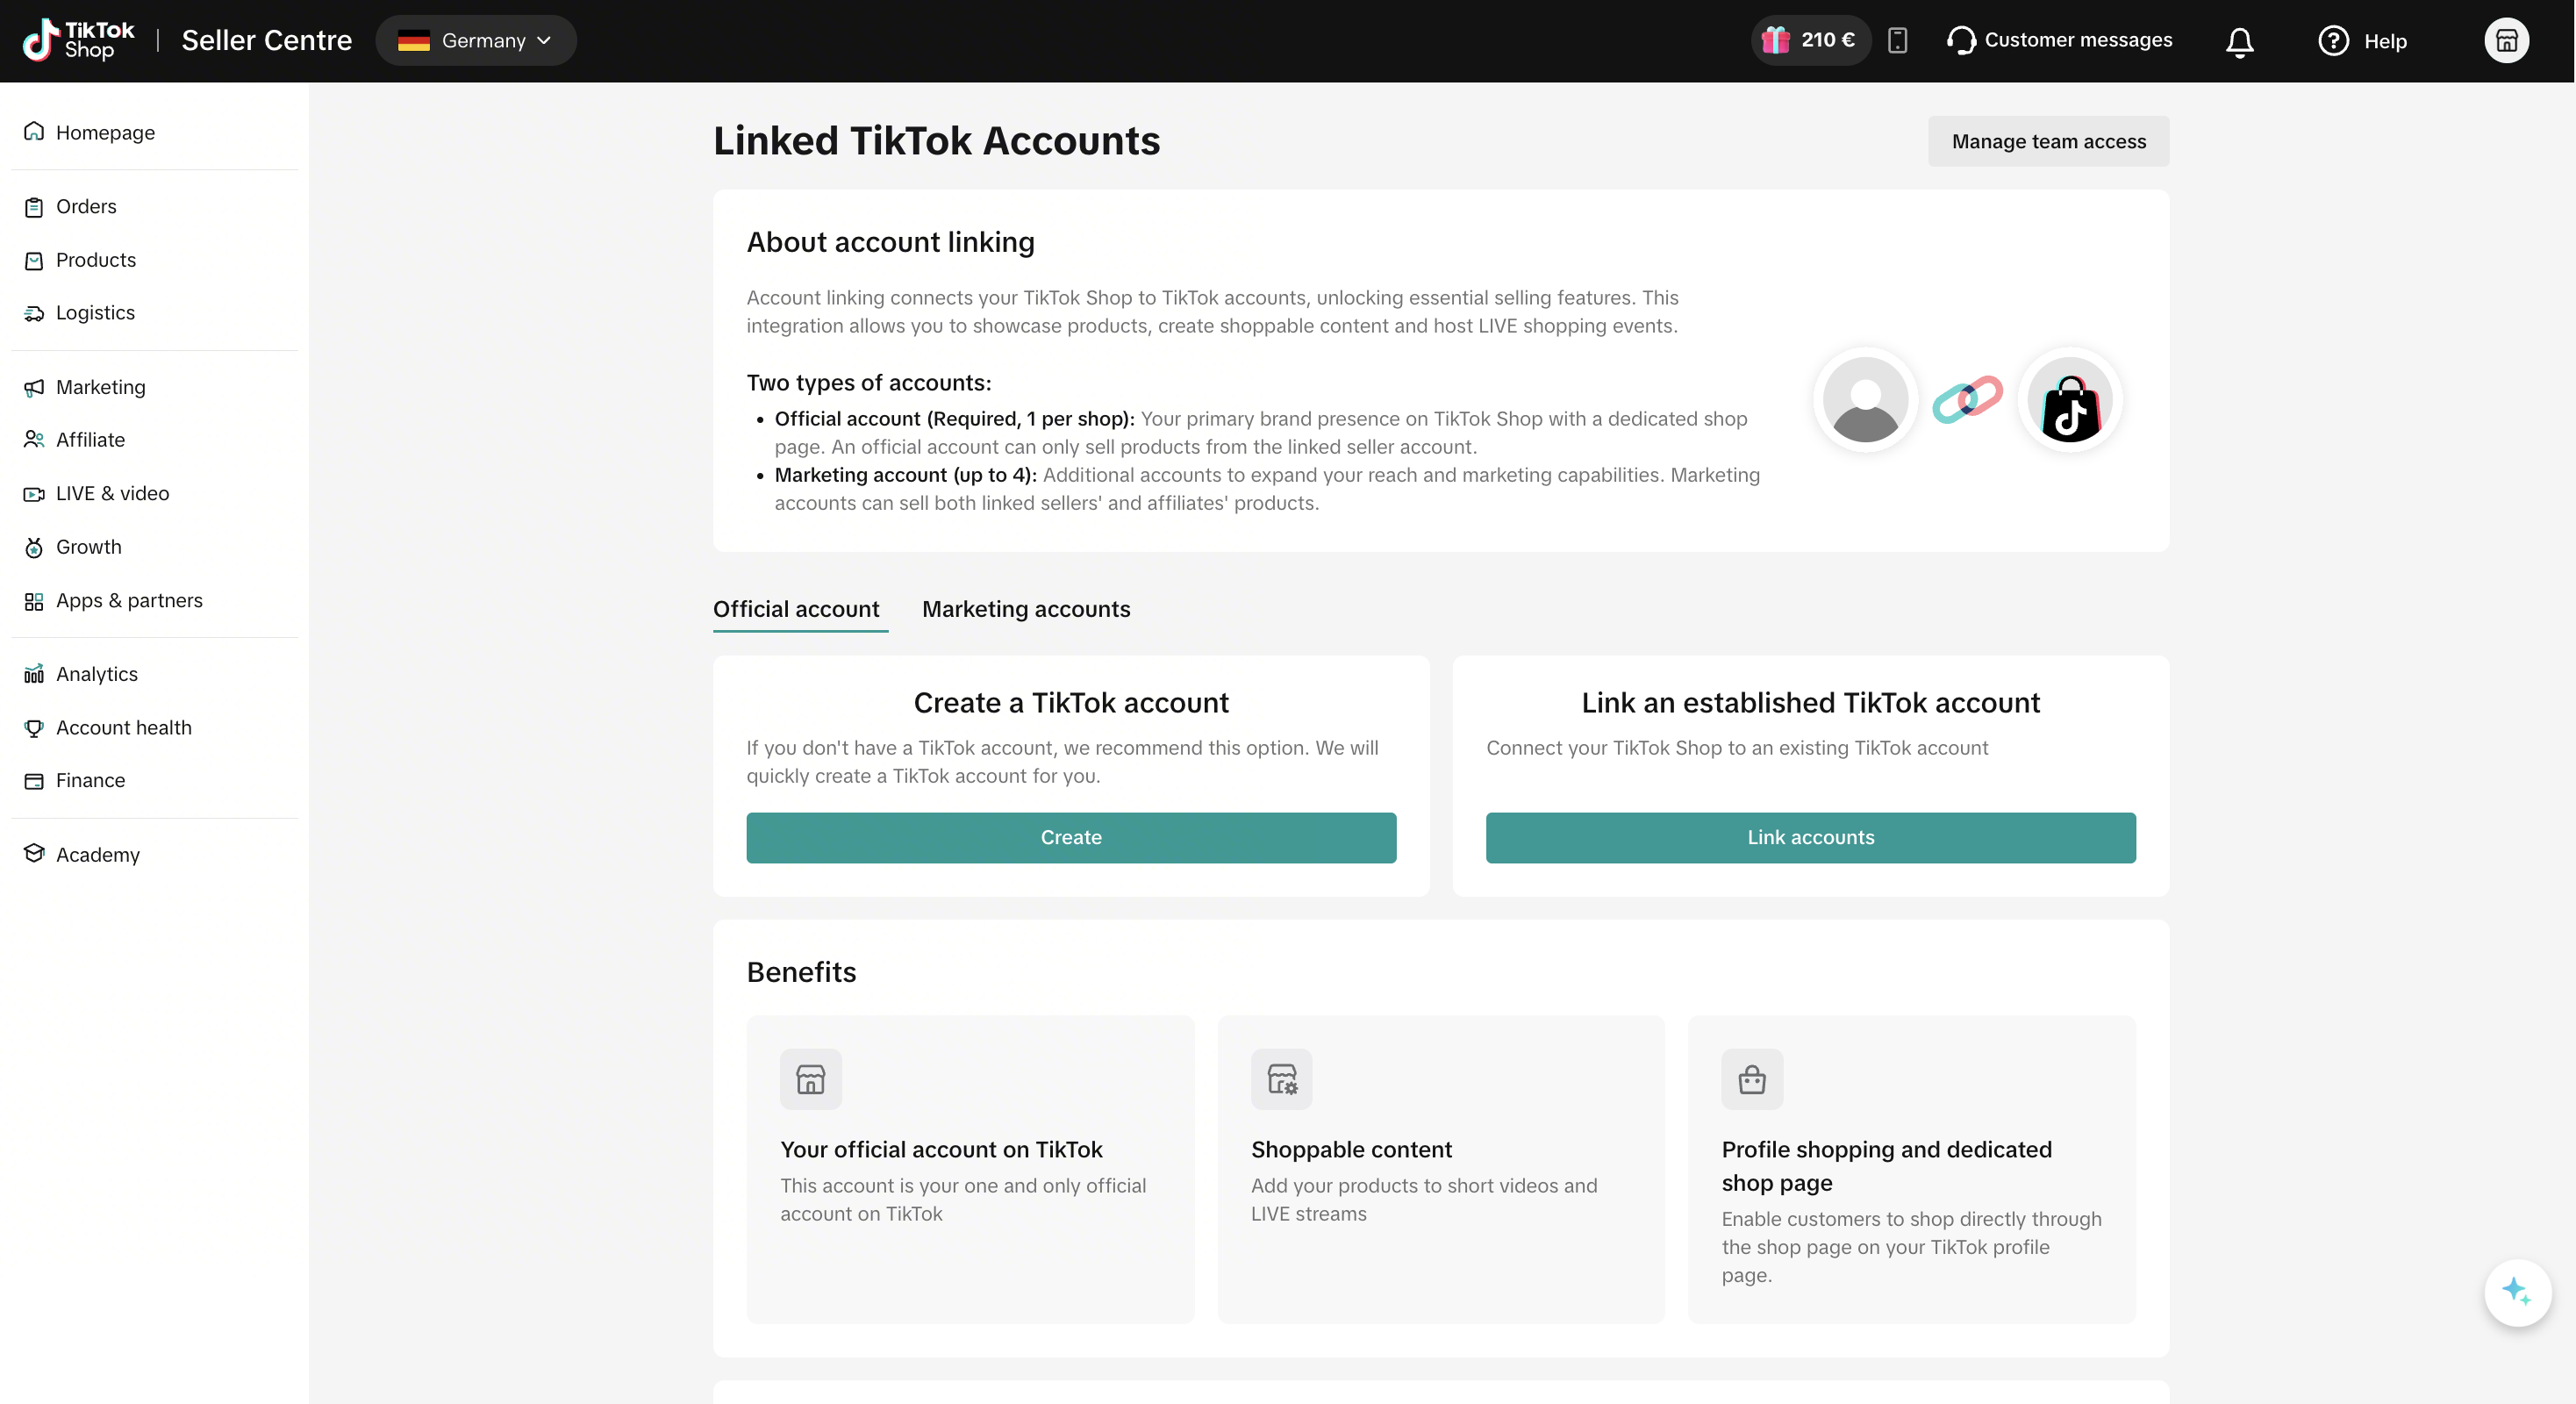Click the 'About account linking' heading

tap(890, 242)
